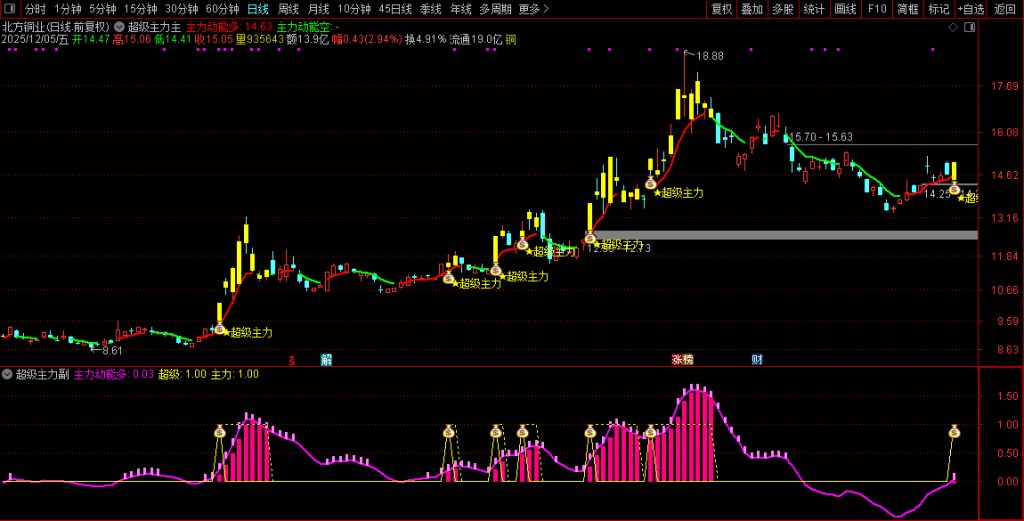The width and height of the screenshot is (1024, 521).
Task: Click the 涨转 event marker on timeline
Action: (x=682, y=359)
